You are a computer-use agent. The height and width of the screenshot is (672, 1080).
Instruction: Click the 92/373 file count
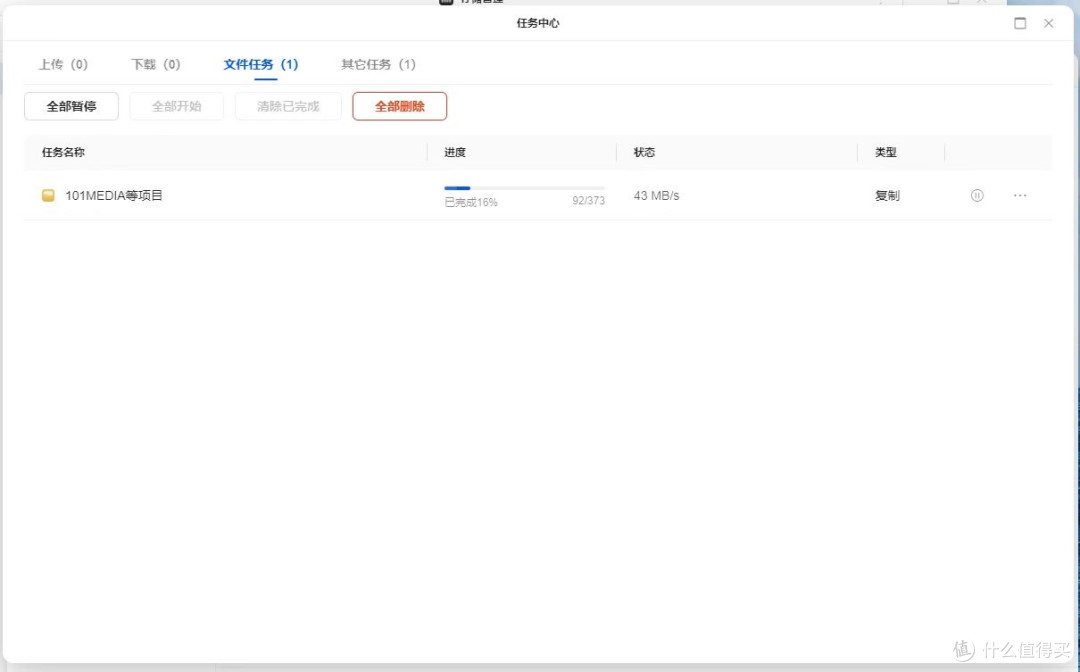coord(588,201)
